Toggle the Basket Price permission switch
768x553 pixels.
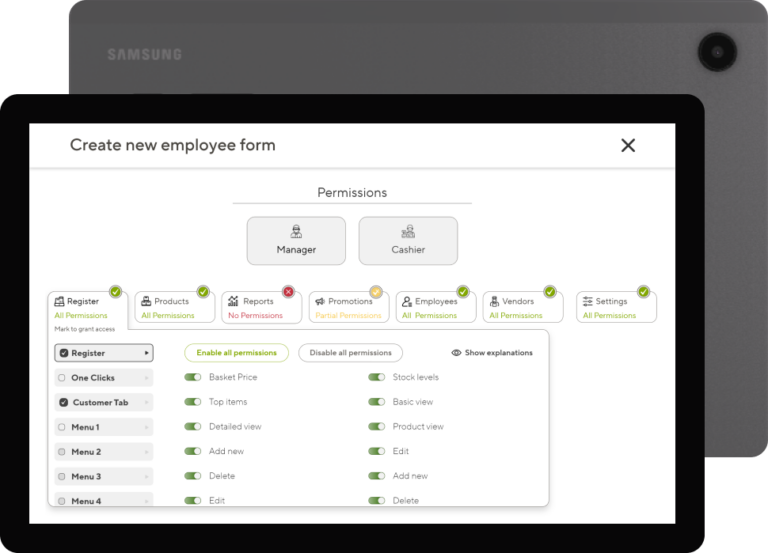(193, 377)
